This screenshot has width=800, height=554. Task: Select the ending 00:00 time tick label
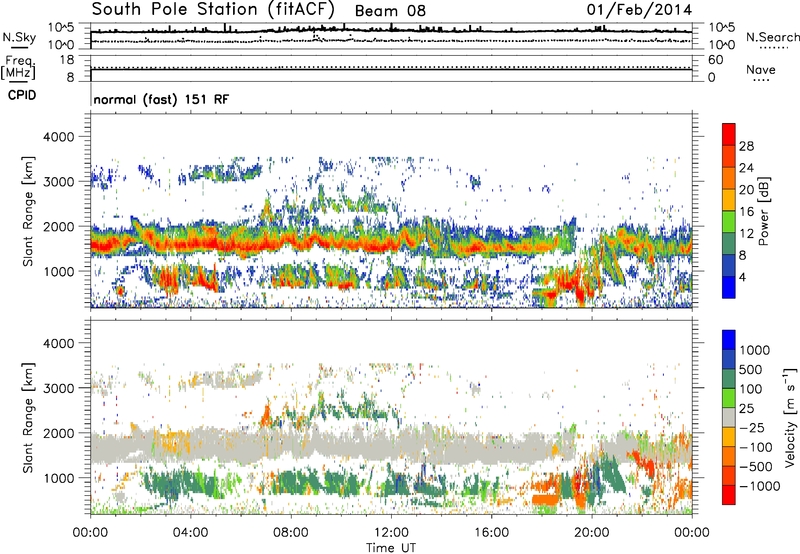coord(691,533)
